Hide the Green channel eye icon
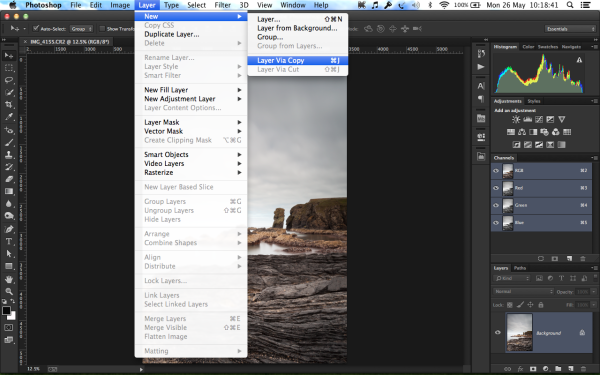Image resolution: width=600 pixels, height=375 pixels. click(x=496, y=205)
